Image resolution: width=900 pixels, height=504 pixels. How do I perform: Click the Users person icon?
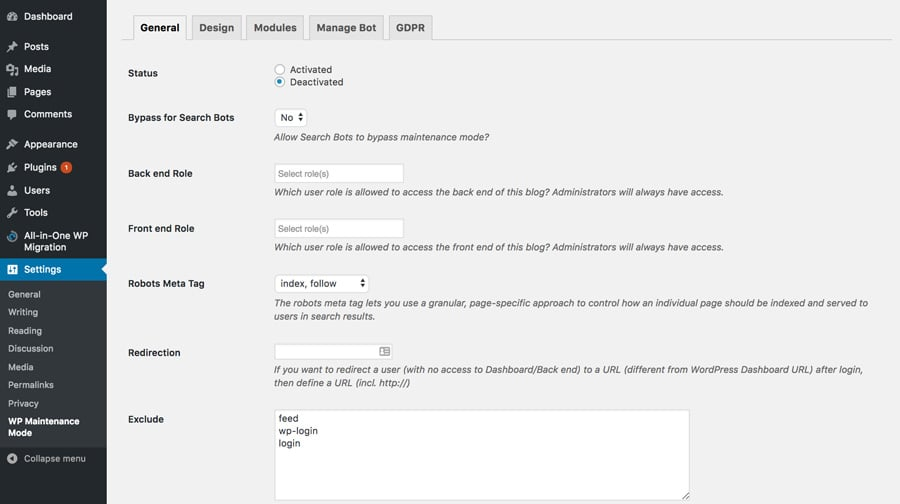[12, 190]
